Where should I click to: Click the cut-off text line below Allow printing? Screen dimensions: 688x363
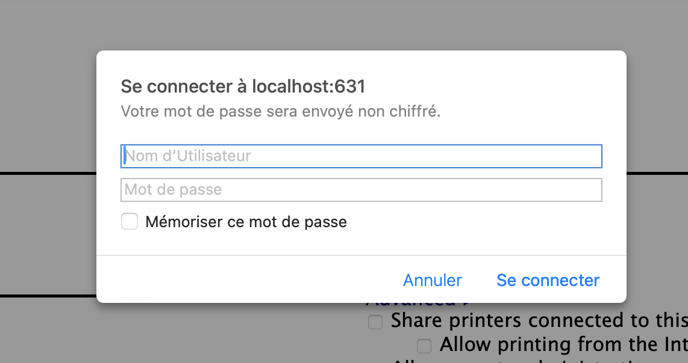(539, 361)
